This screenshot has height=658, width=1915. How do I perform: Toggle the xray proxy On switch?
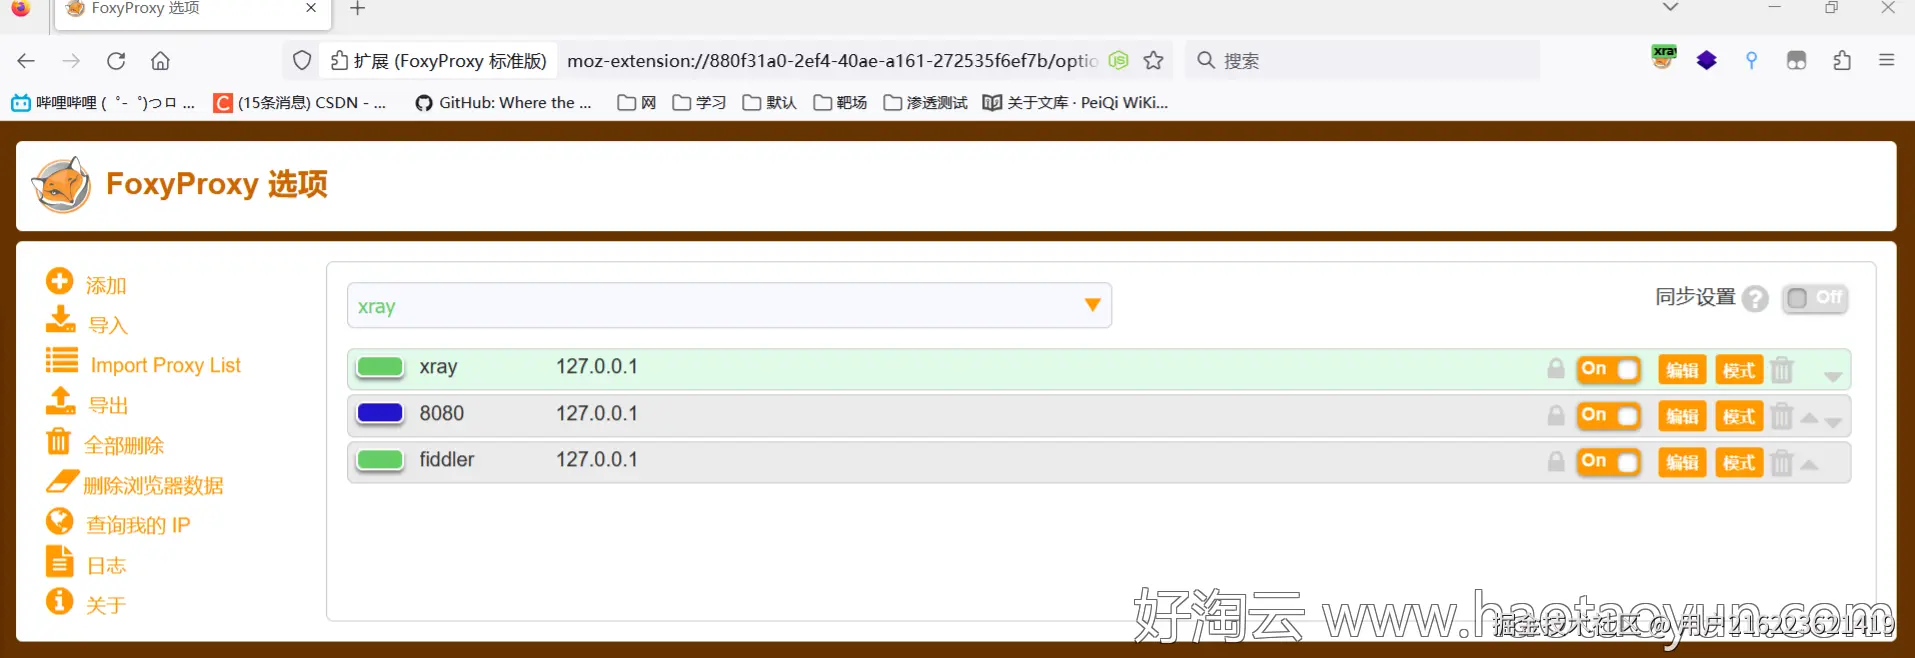1609,370
